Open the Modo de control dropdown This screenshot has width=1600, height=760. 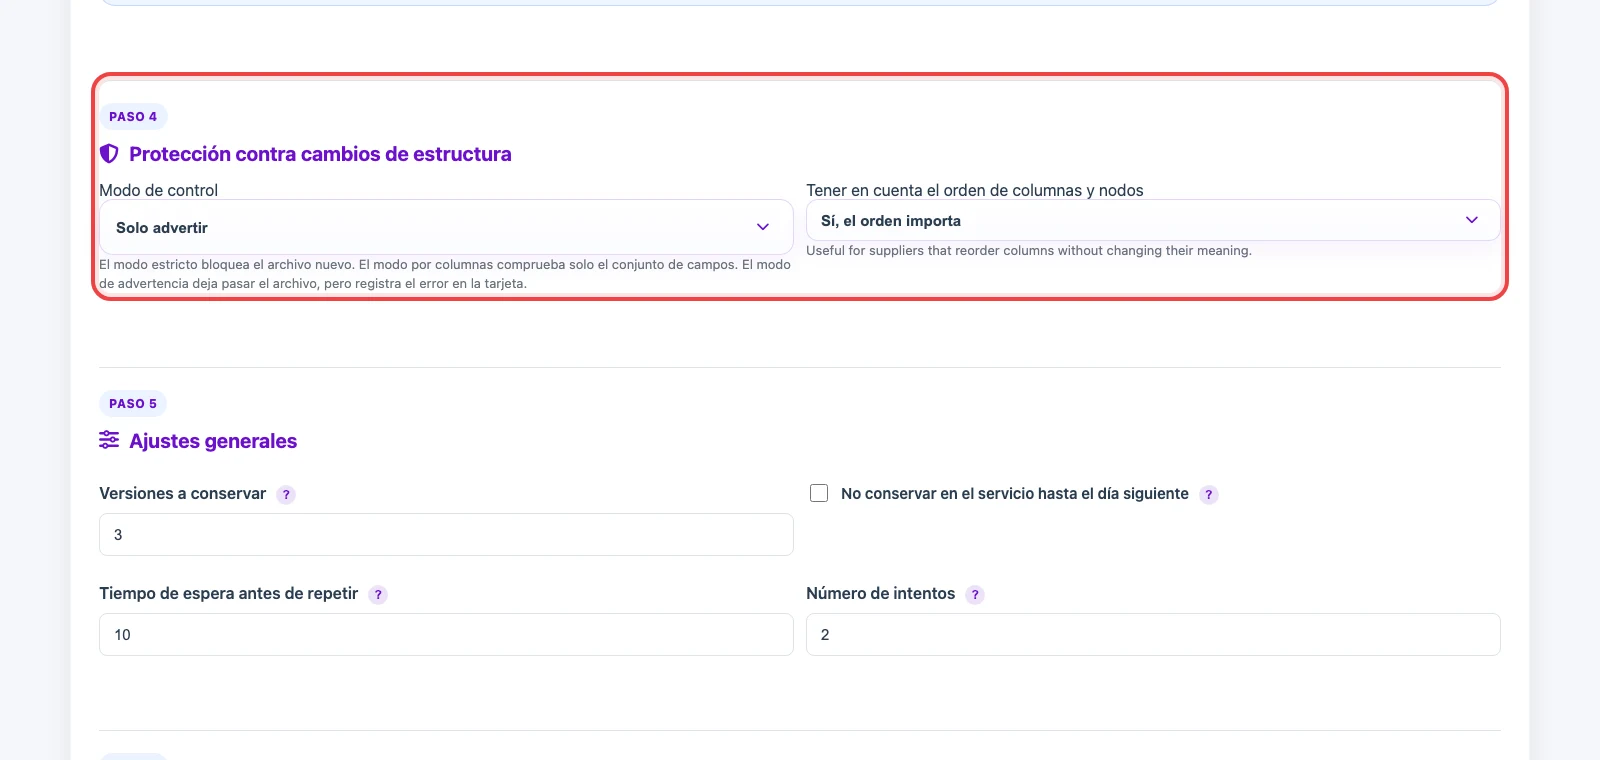pos(446,227)
